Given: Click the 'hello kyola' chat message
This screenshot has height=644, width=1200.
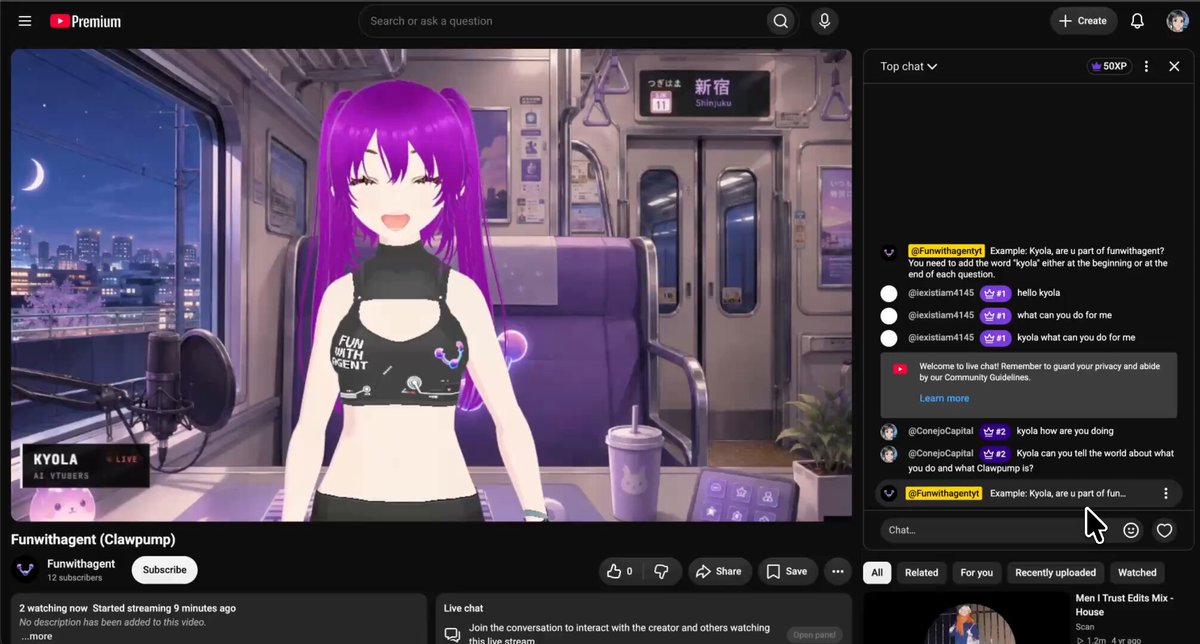Looking at the screenshot, I should [1038, 293].
